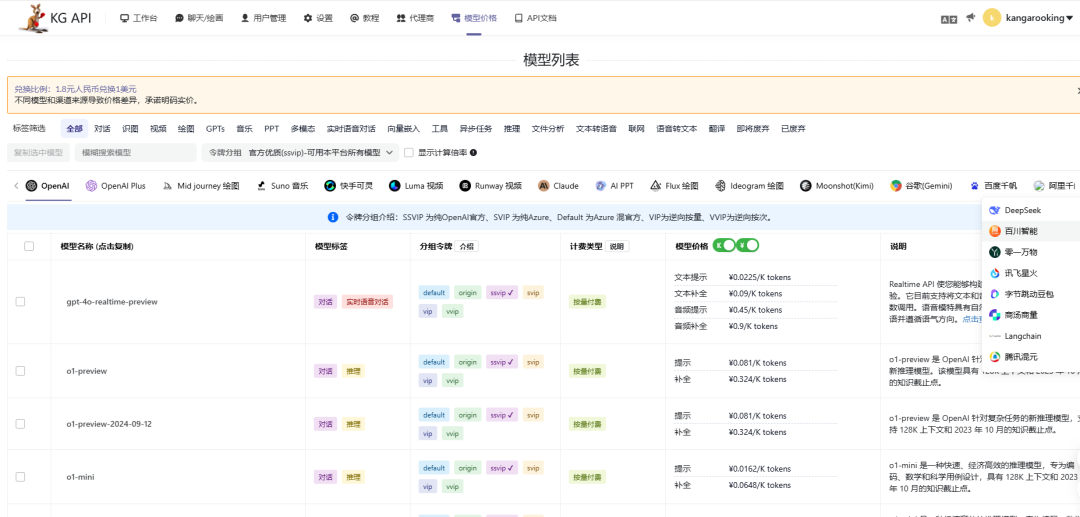1080x517 pixels.
Task: Open the 令牌分组 dropdown selector
Action: click(x=300, y=153)
